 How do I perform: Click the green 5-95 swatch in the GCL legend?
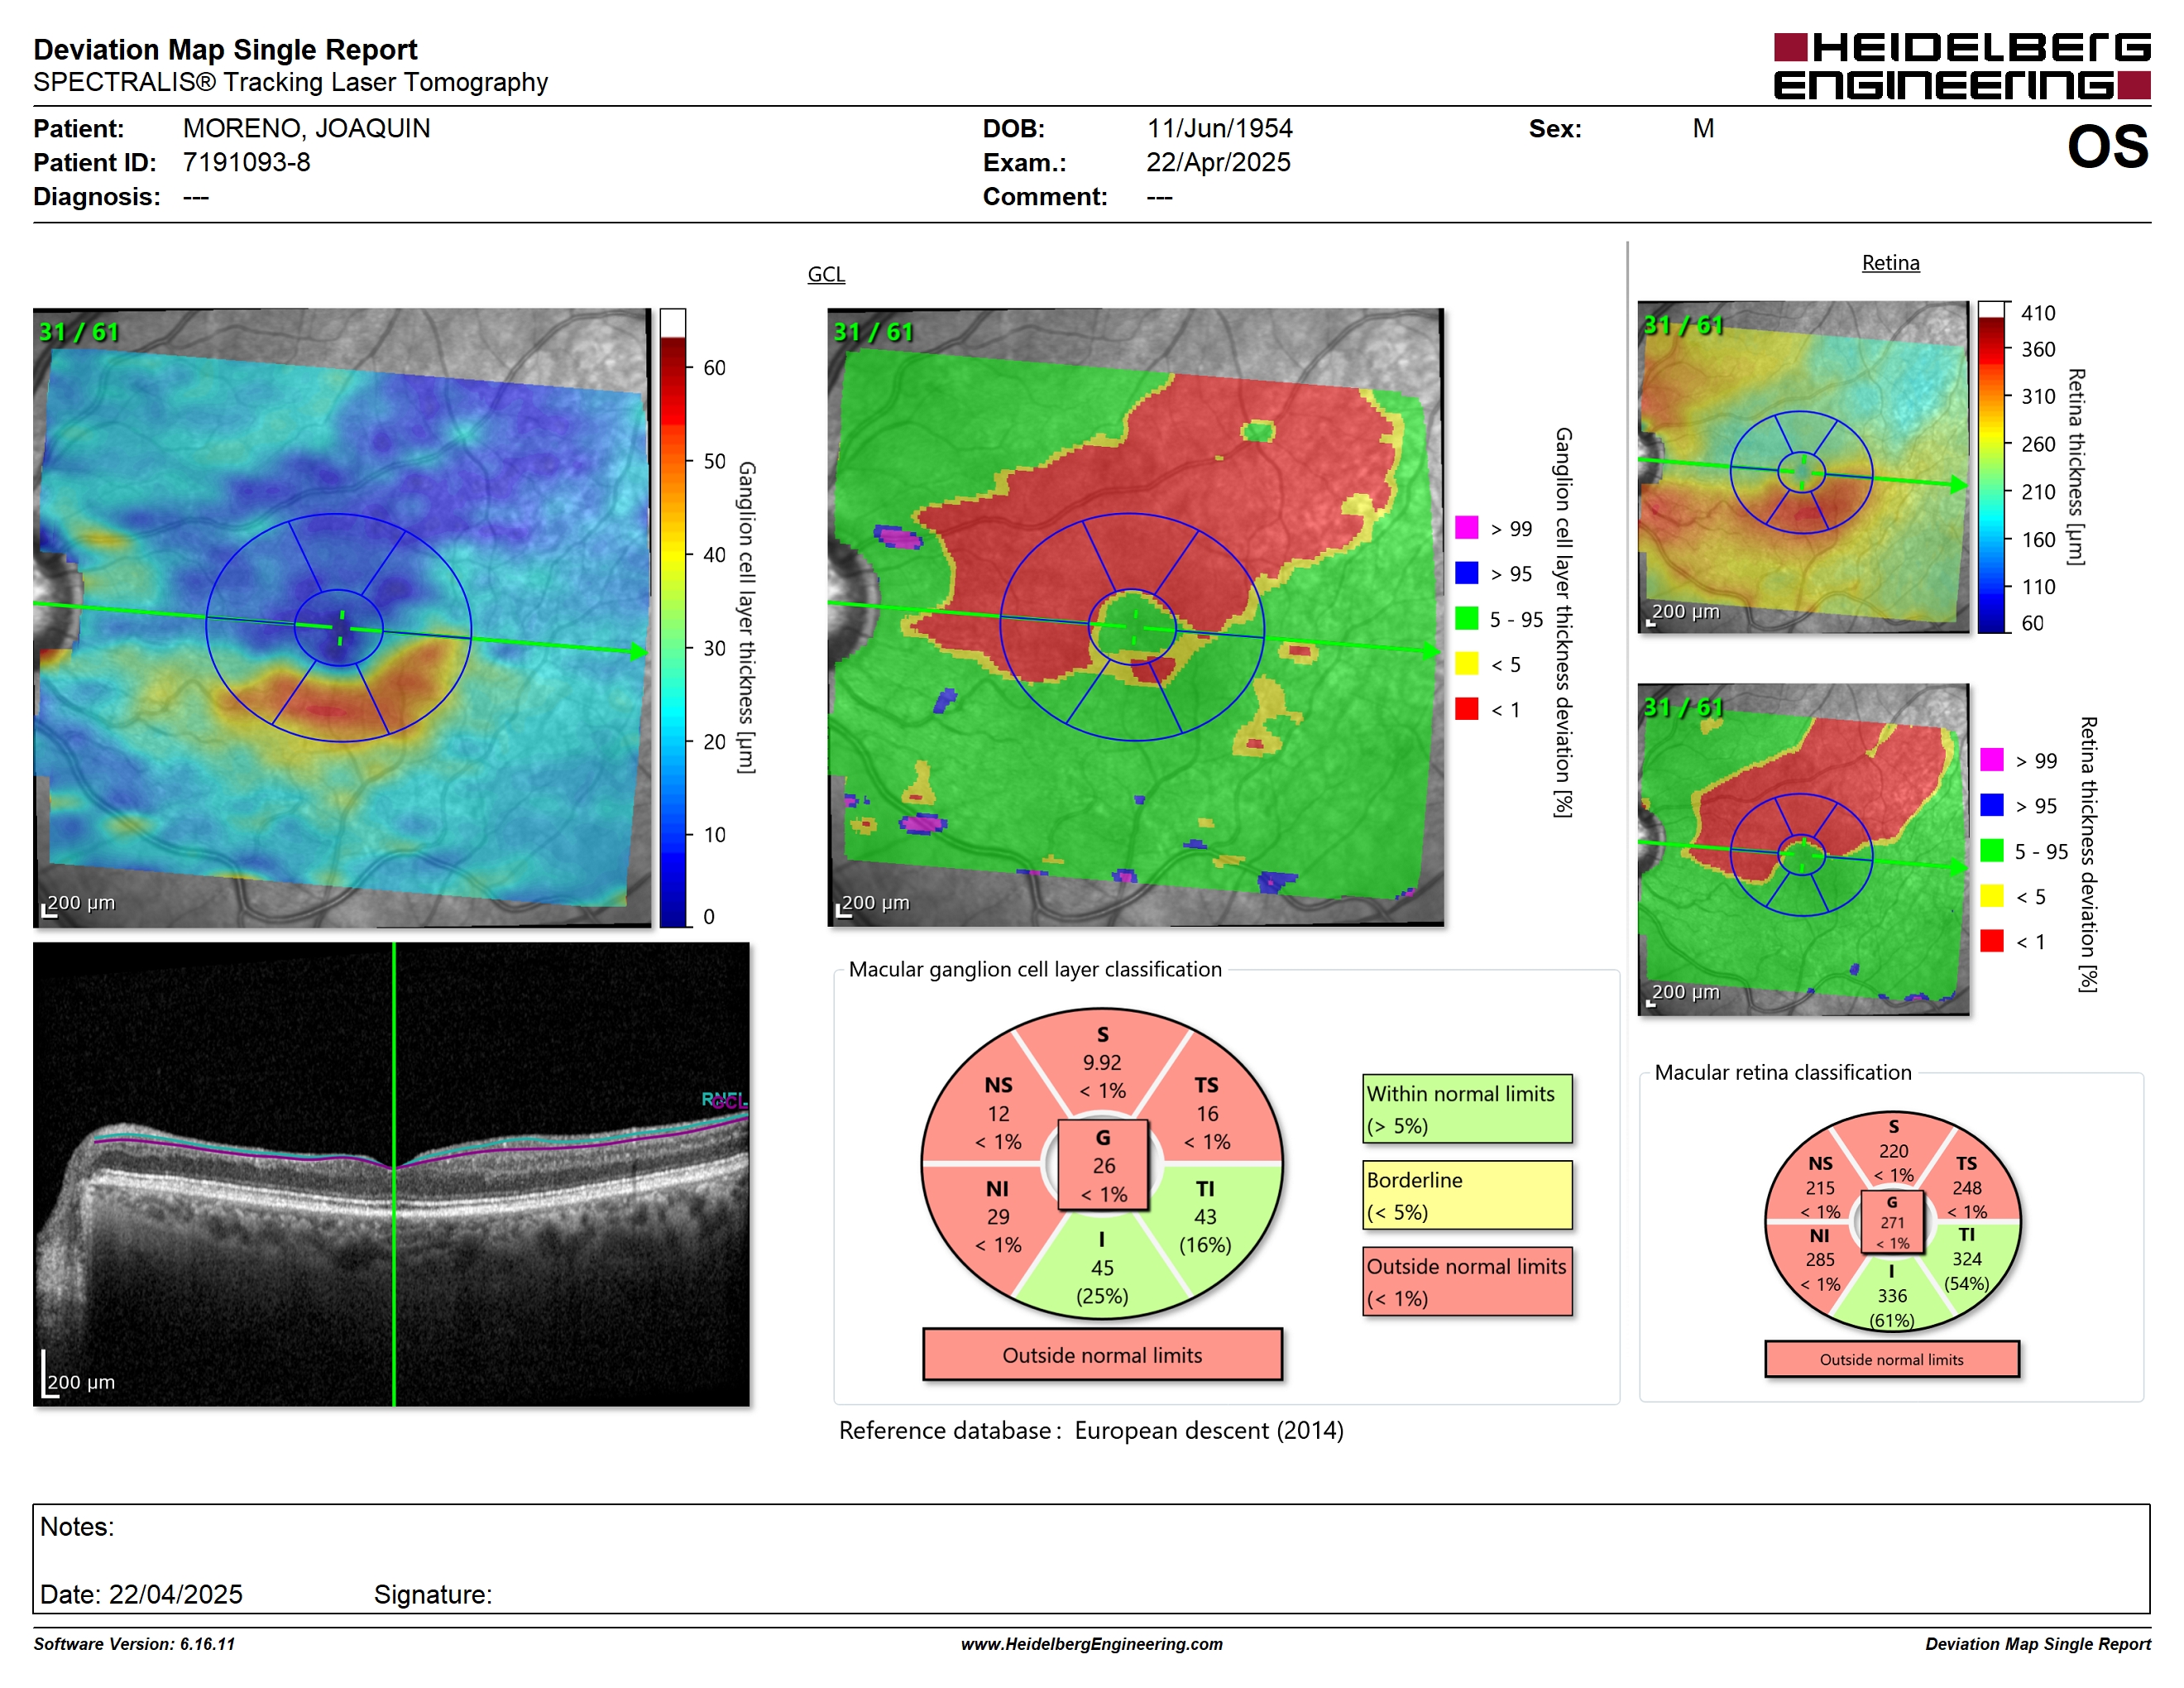point(1466,618)
